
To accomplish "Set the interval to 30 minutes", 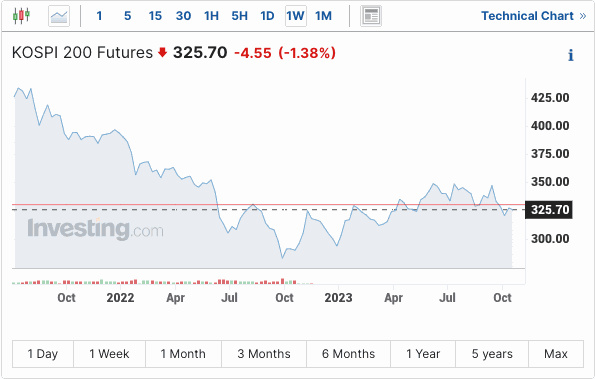I will [x=183, y=16].
